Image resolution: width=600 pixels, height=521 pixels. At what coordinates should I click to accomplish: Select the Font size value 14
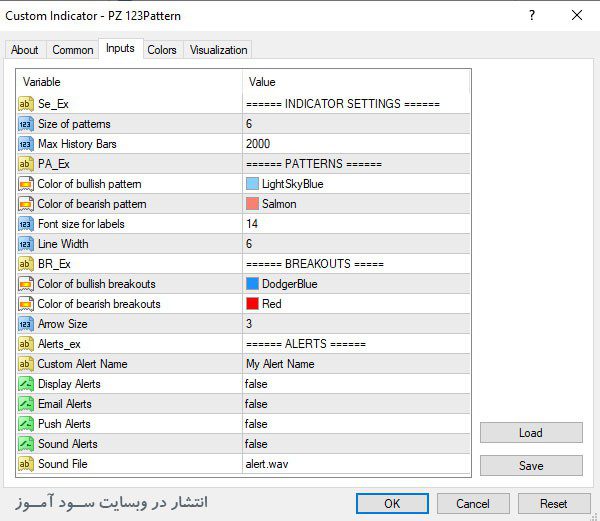[x=252, y=224]
